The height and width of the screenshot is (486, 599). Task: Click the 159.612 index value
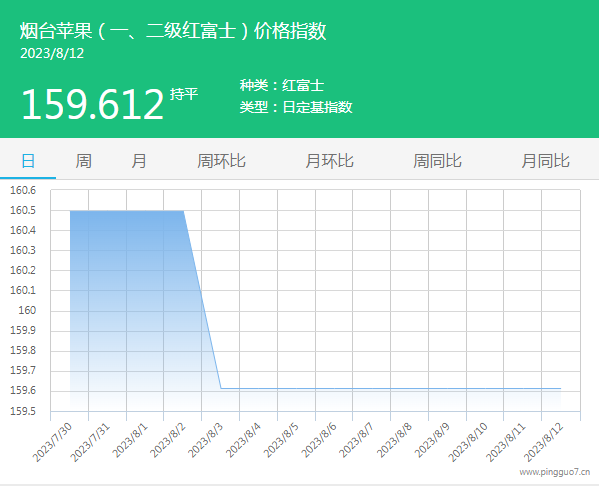93,104
